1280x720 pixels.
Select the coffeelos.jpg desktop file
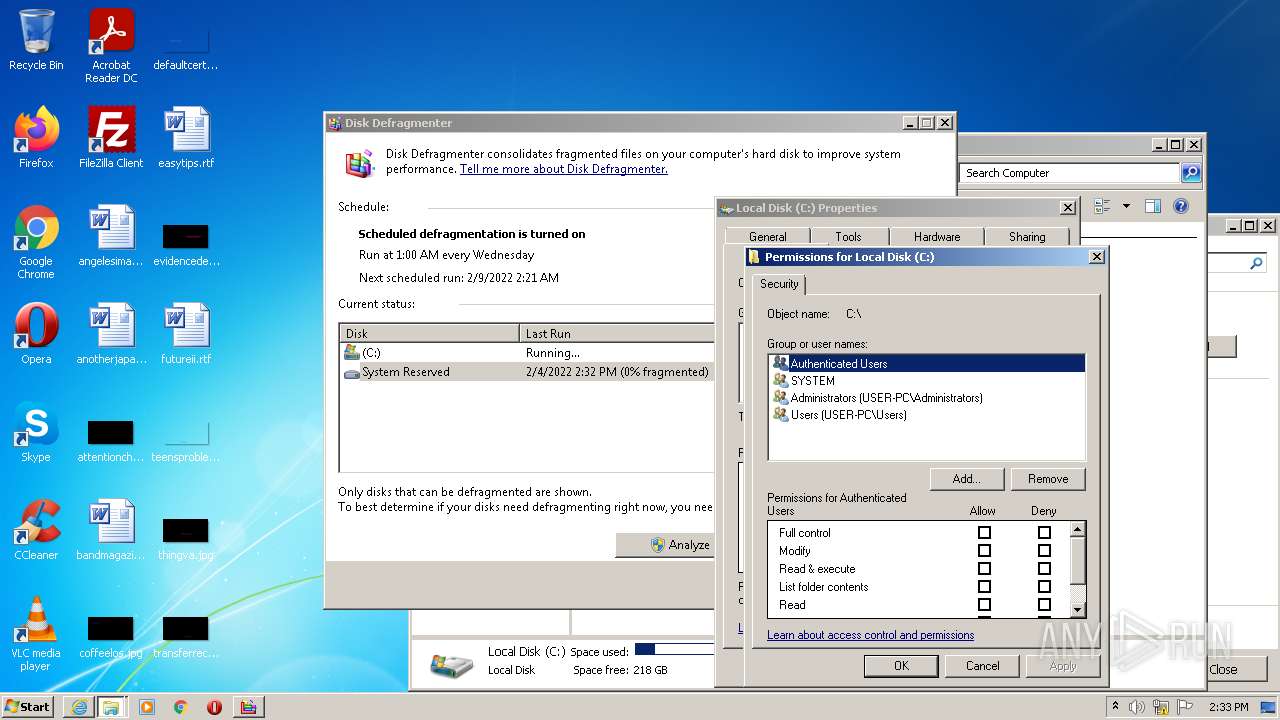pyautogui.click(x=111, y=636)
